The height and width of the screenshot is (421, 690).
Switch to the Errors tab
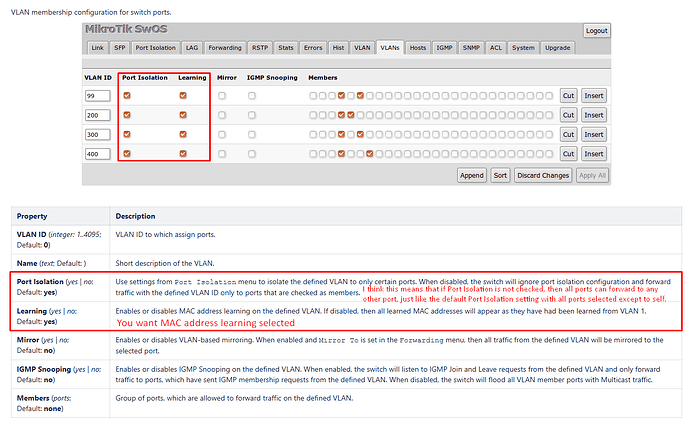point(313,48)
